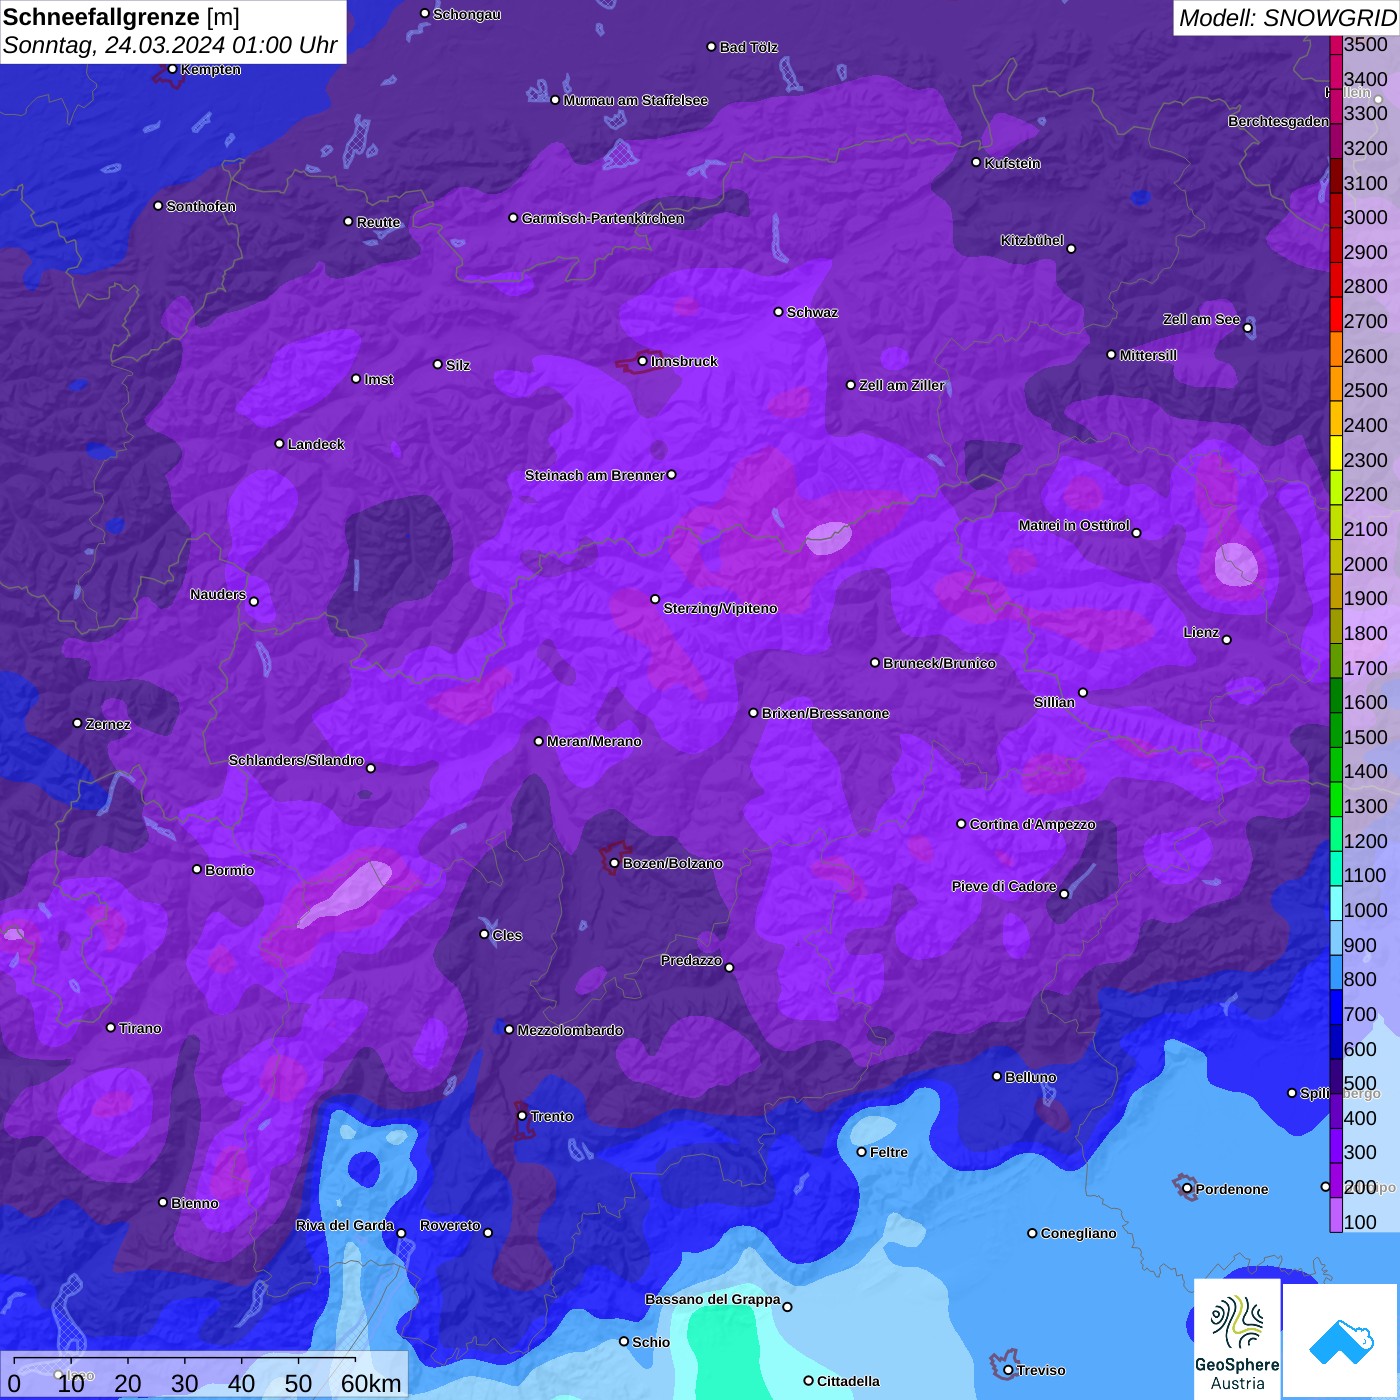Click the Kitzbühel label
The height and width of the screenshot is (1400, 1400).
coord(1032,240)
